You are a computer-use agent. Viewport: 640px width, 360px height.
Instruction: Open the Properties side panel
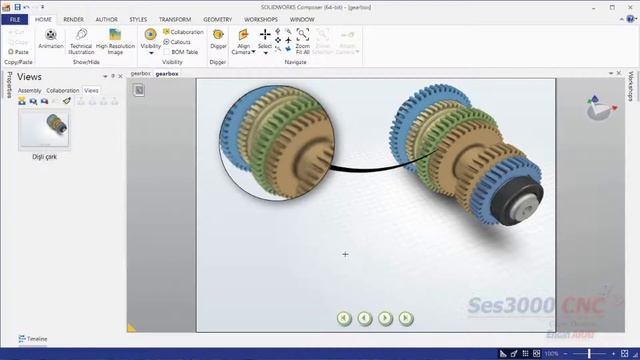9,84
